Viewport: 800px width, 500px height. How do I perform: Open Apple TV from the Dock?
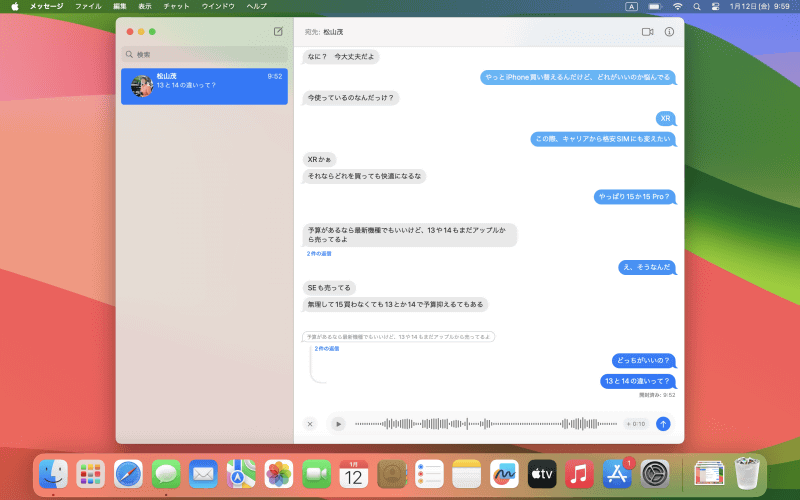pyautogui.click(x=542, y=474)
